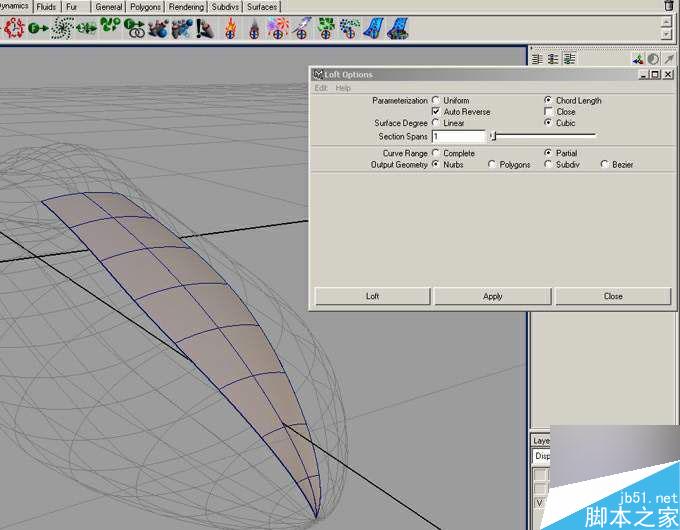Toggle the Auto Reverse checkbox
Viewport: 680px width, 530px height.
tap(436, 112)
